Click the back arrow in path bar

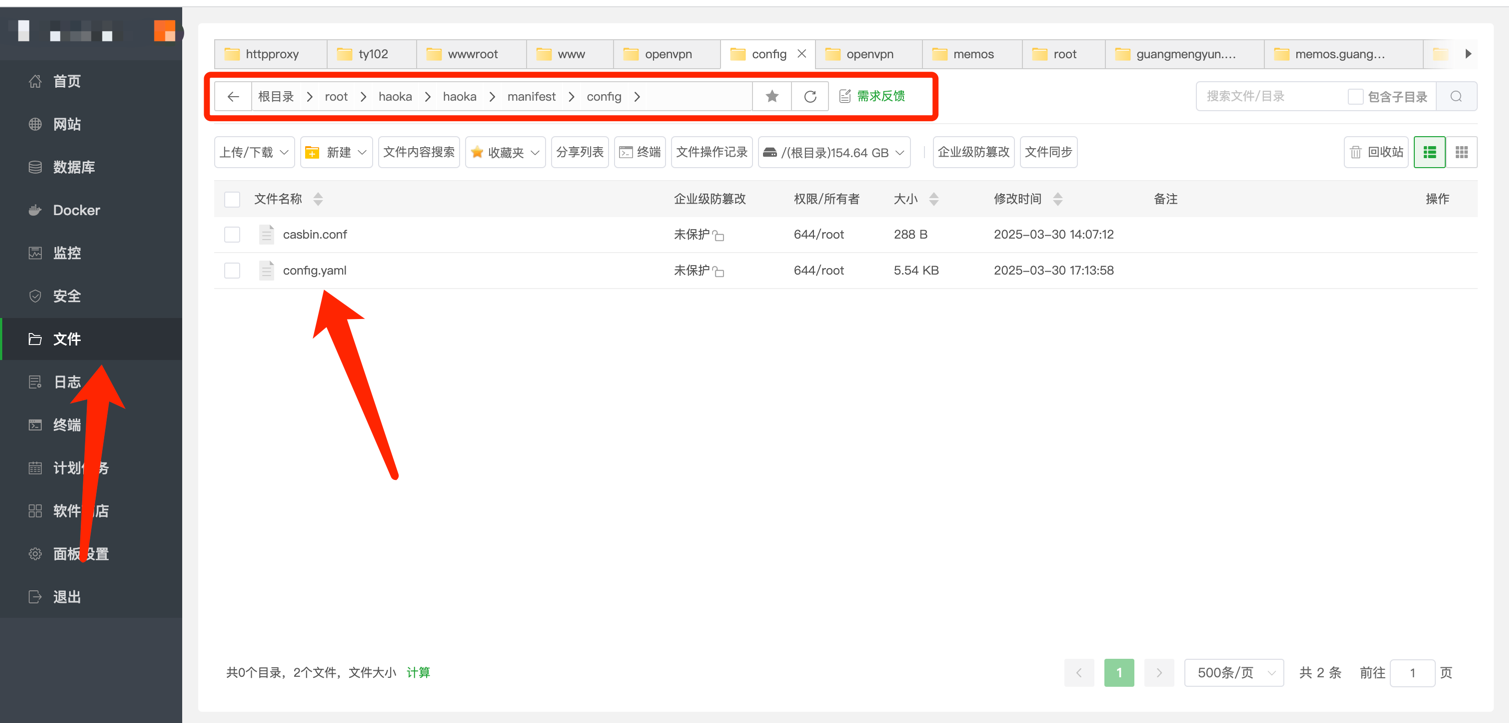233,97
